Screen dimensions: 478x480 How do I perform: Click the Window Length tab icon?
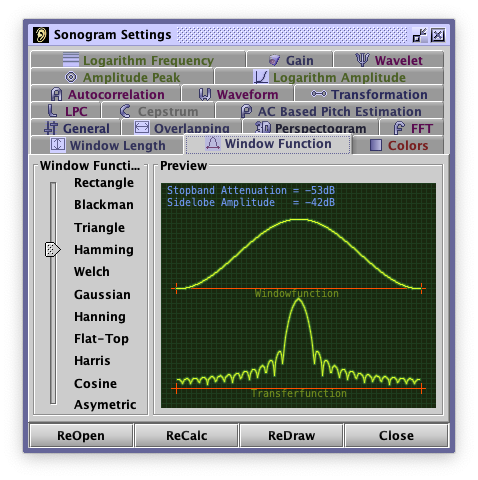(x=58, y=145)
